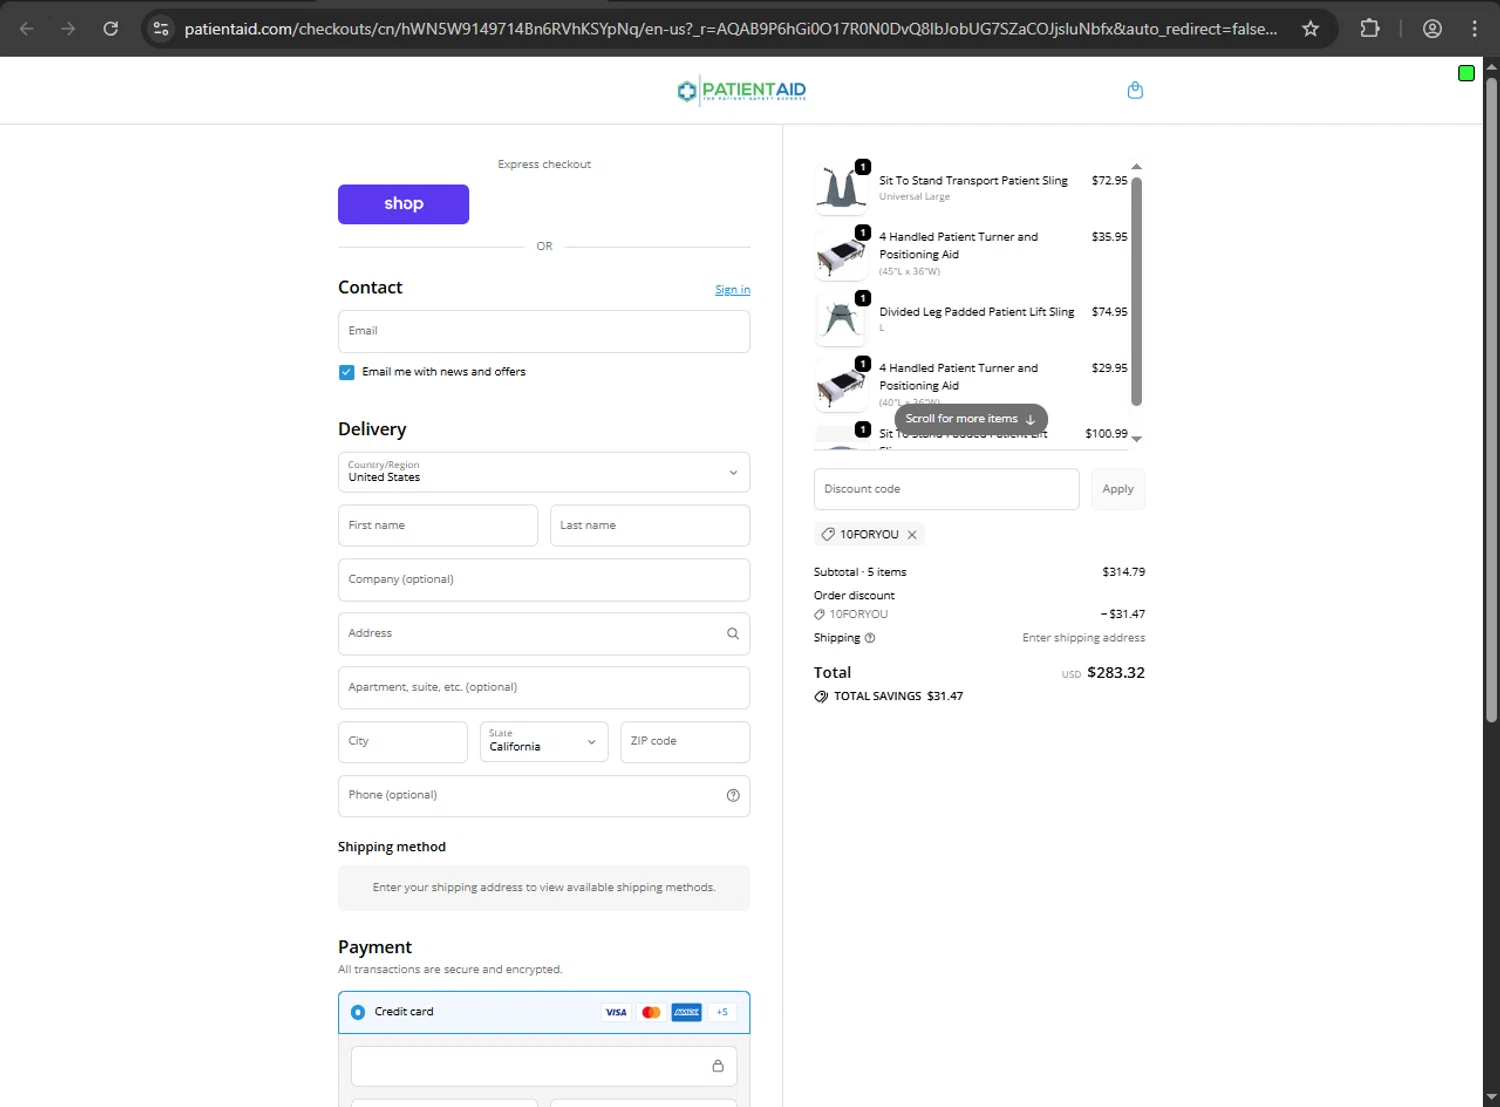Bookmark this page with the star icon

coord(1310,29)
